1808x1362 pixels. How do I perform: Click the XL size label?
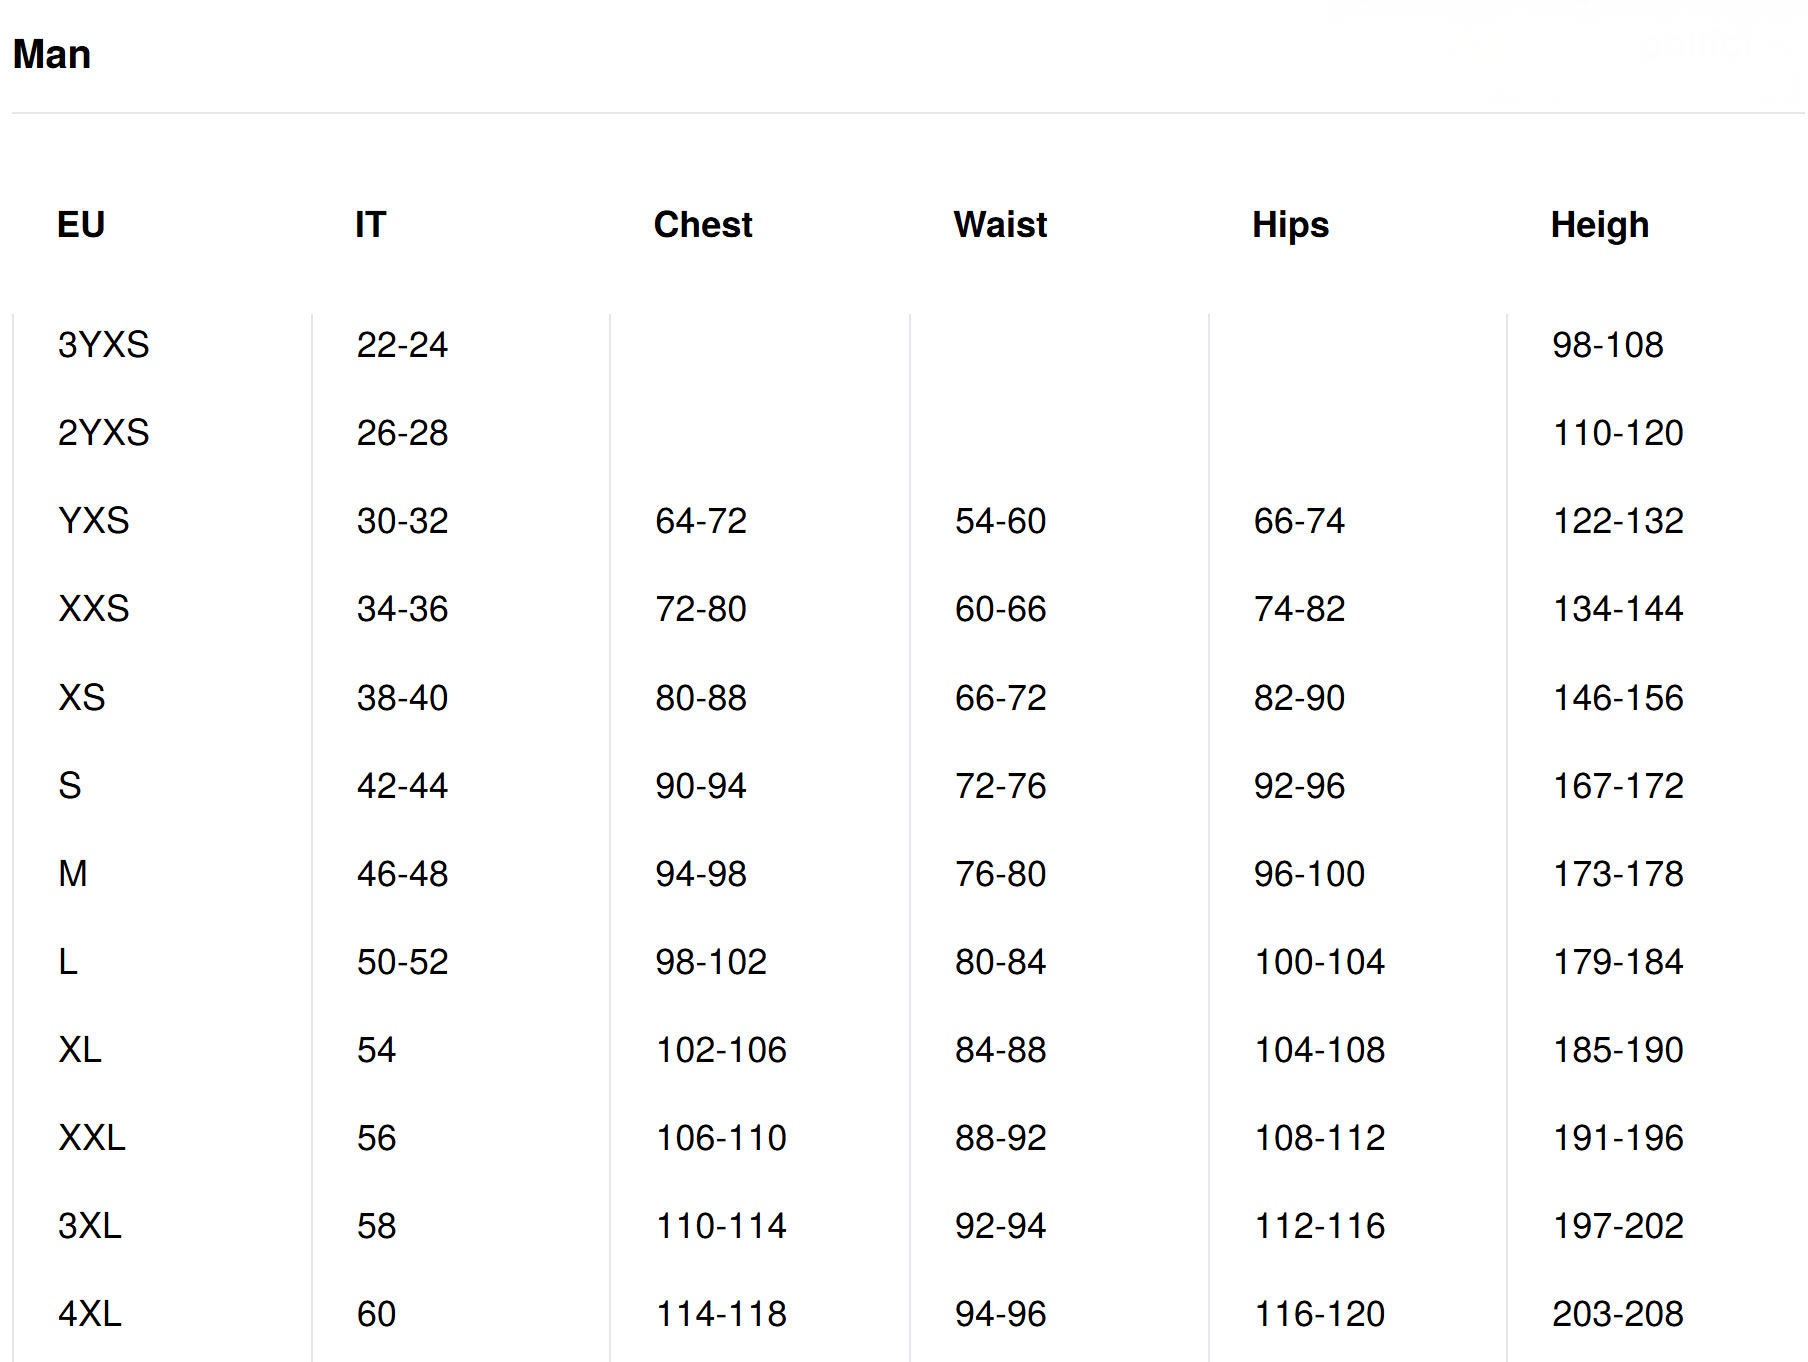point(80,1050)
